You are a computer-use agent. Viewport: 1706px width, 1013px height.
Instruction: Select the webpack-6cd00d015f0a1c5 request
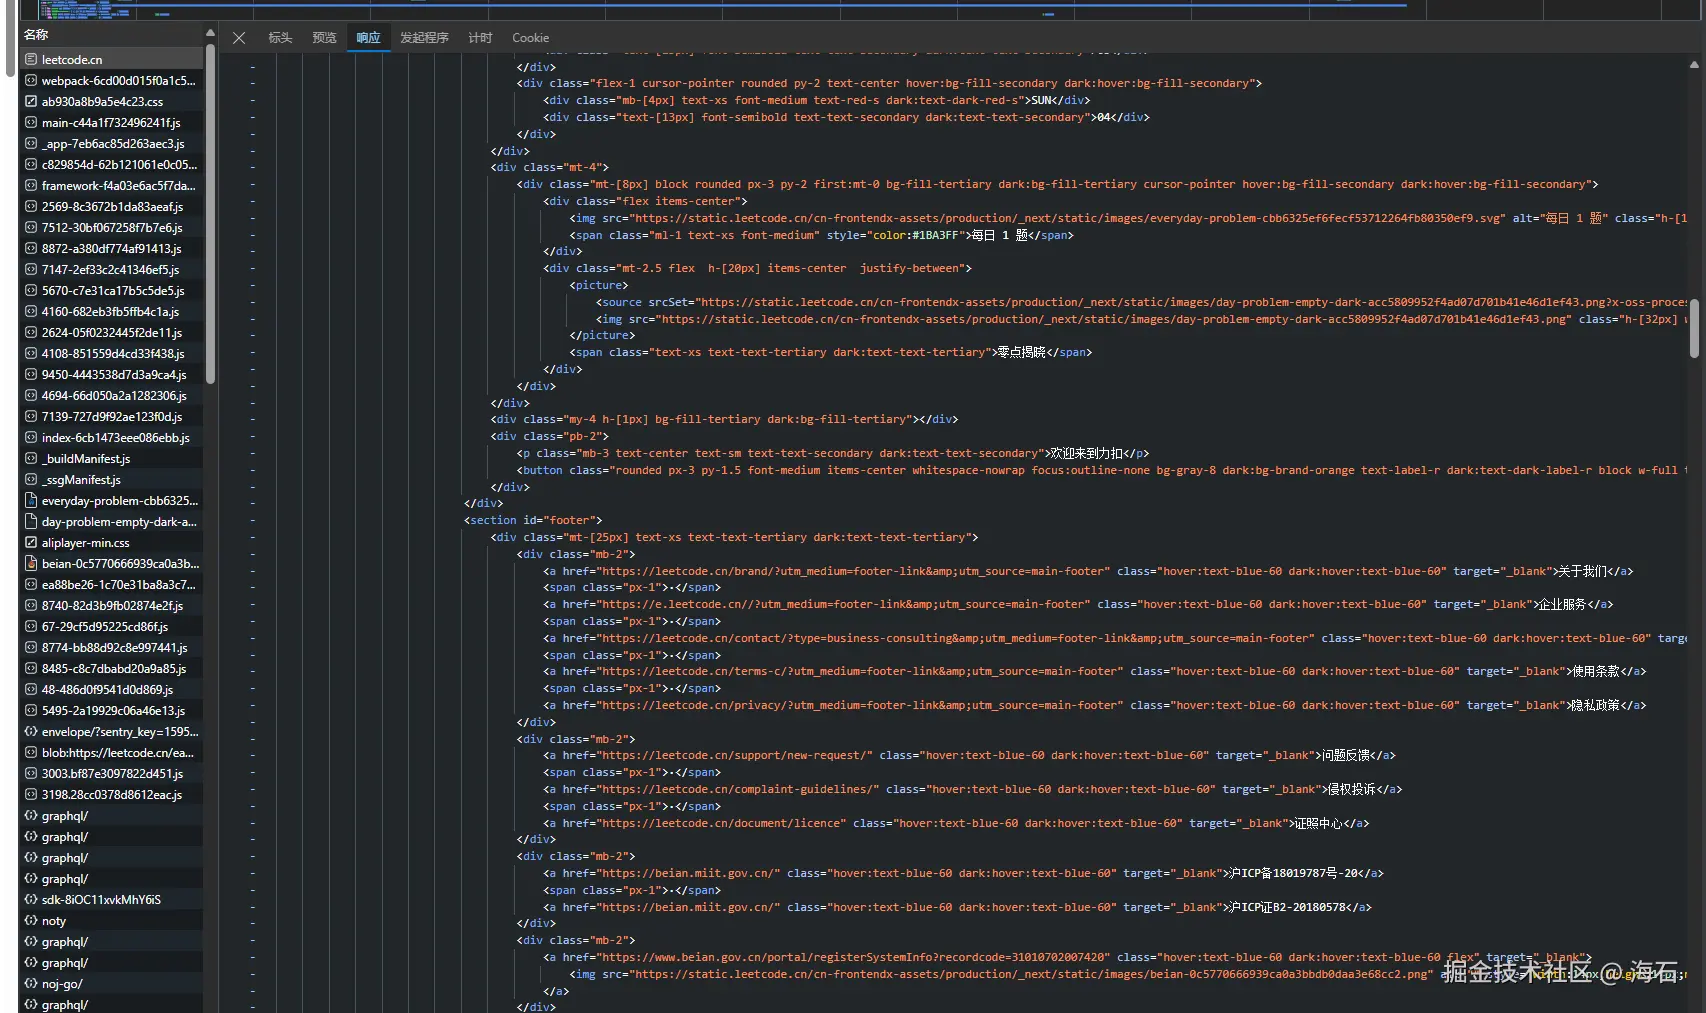click(x=112, y=81)
